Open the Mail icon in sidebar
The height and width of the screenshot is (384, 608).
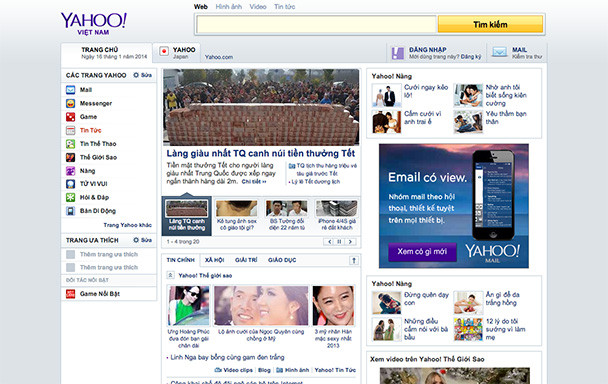pos(70,90)
